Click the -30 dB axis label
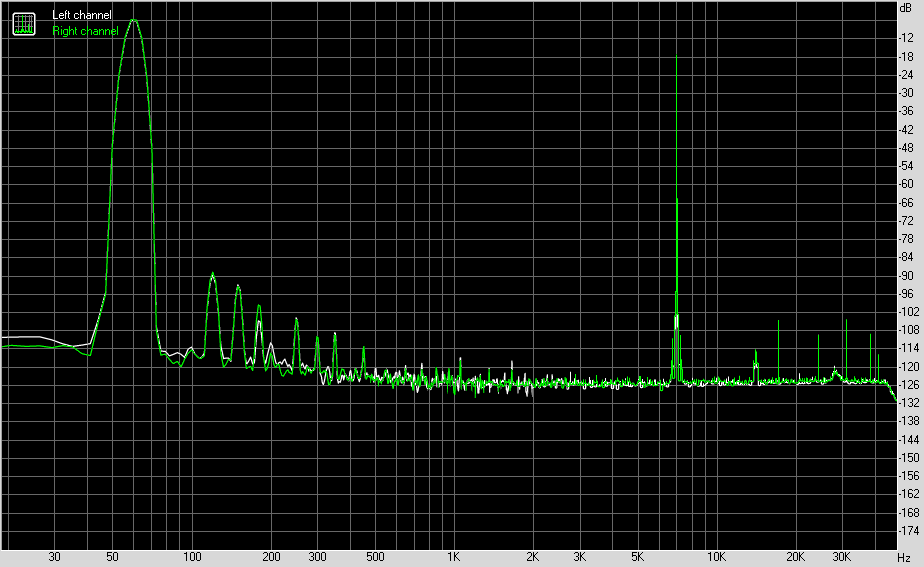Viewport: 924px width, 567px height. tap(906, 93)
